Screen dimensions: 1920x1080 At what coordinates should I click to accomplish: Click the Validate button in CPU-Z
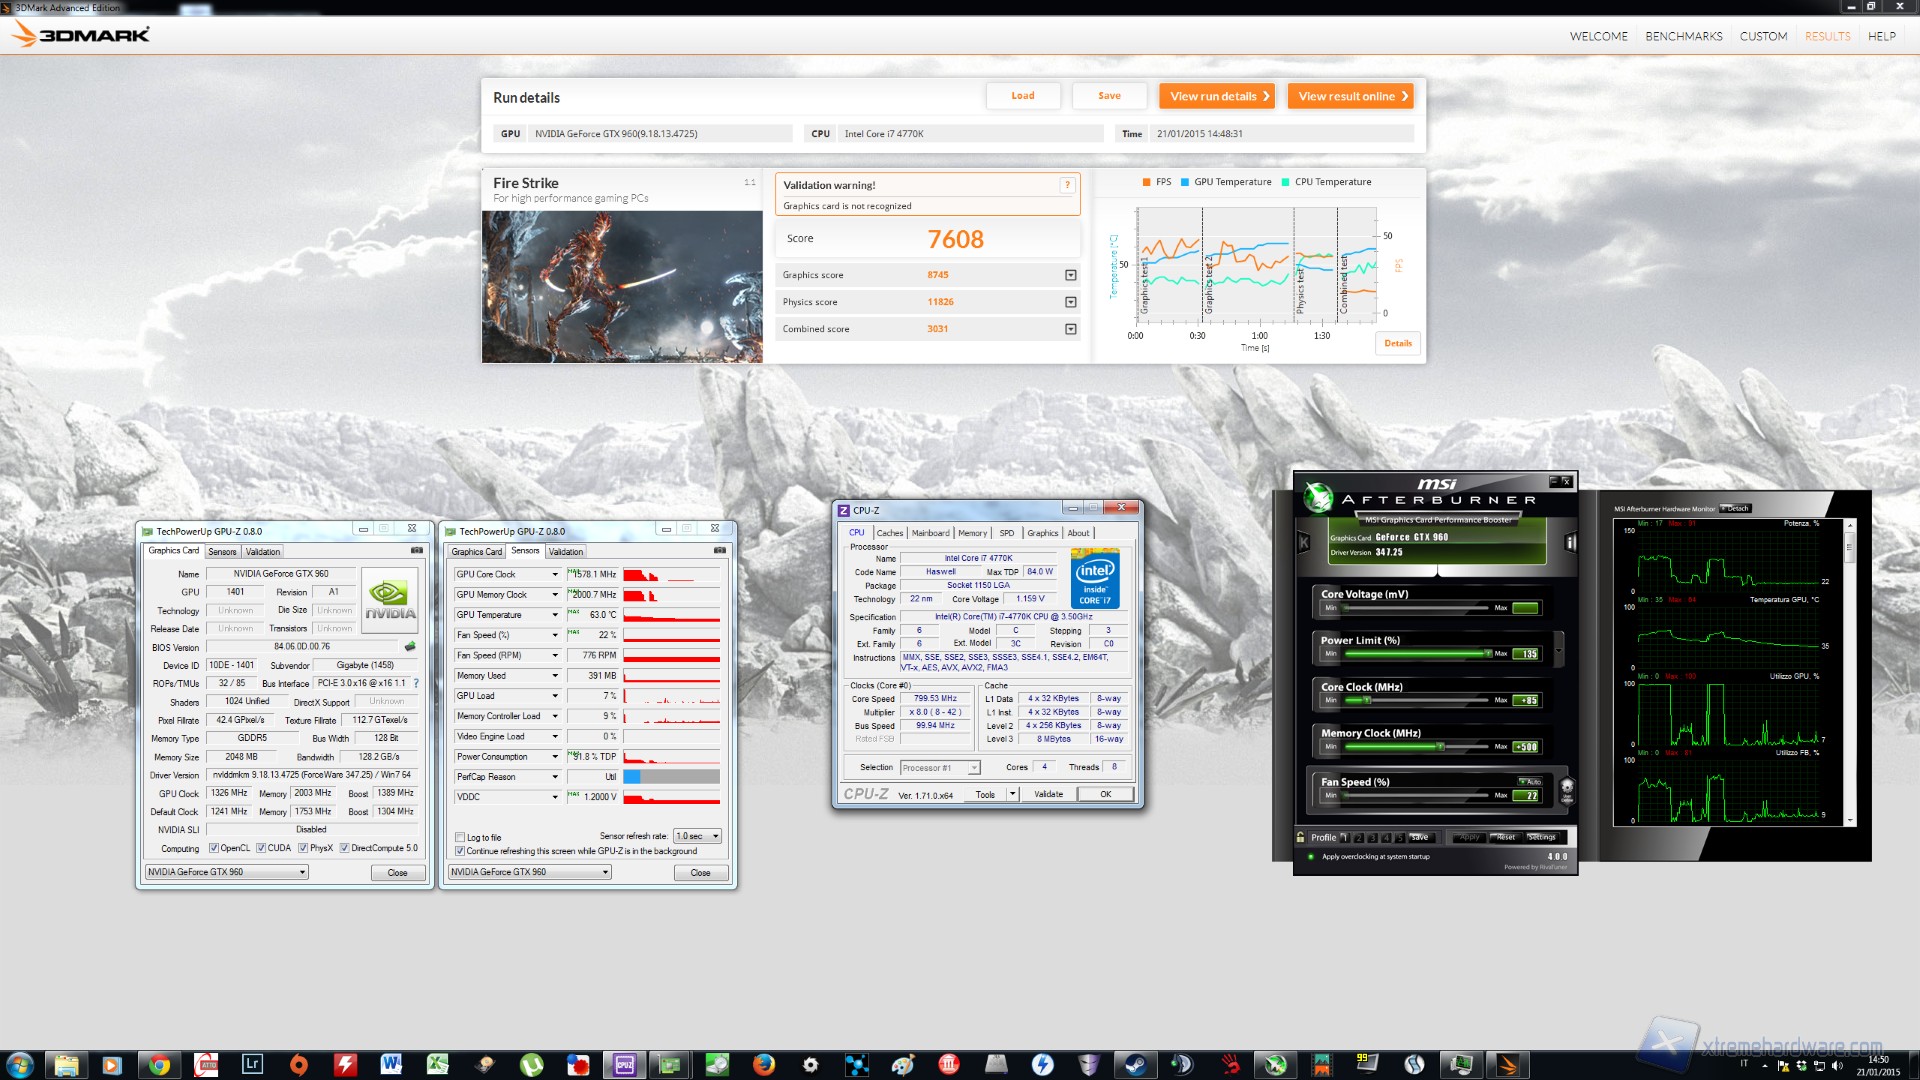point(1047,793)
